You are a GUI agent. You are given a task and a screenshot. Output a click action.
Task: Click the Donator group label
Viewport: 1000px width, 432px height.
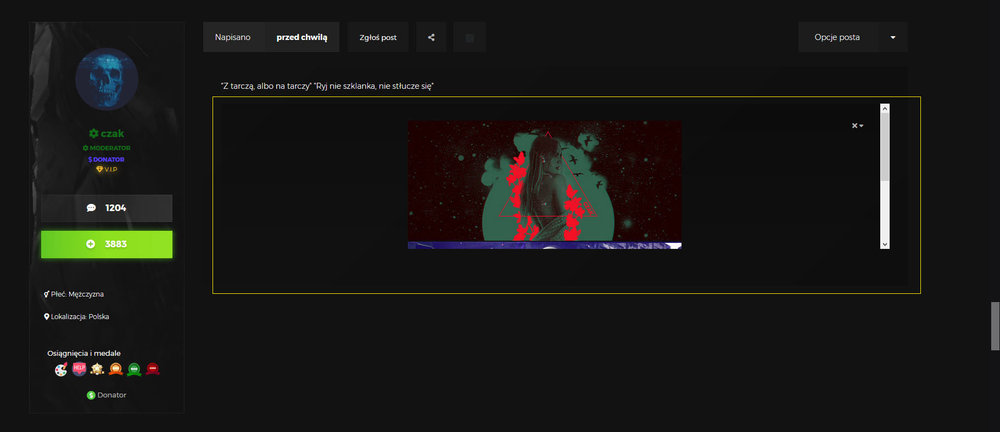pos(112,395)
